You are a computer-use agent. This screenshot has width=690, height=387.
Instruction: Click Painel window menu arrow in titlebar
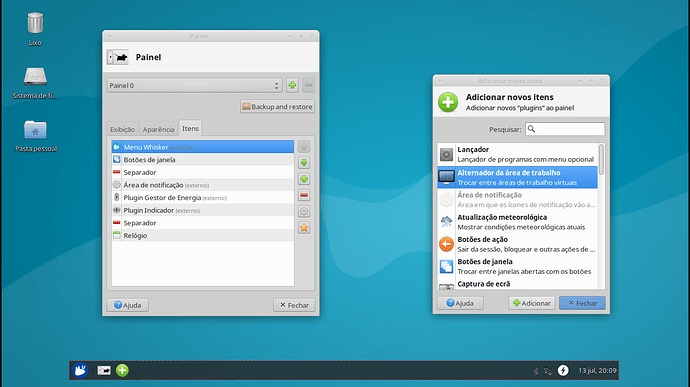tap(110, 37)
